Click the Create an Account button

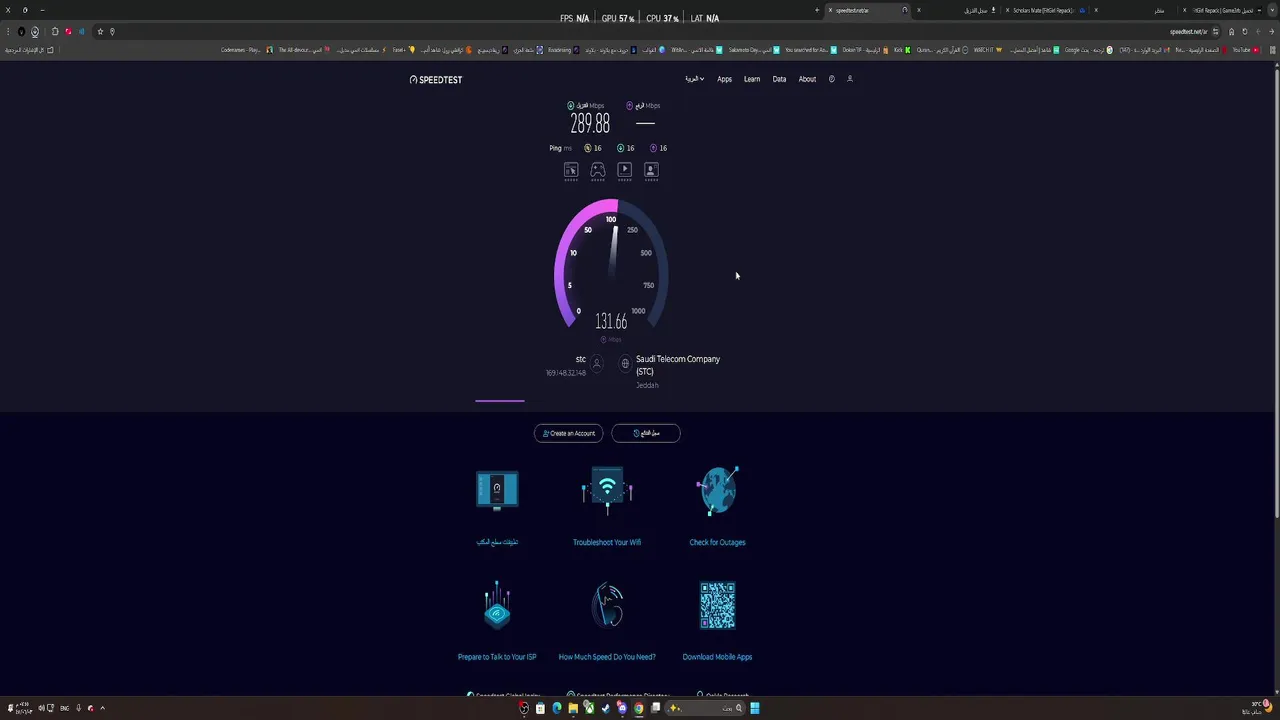(x=569, y=433)
